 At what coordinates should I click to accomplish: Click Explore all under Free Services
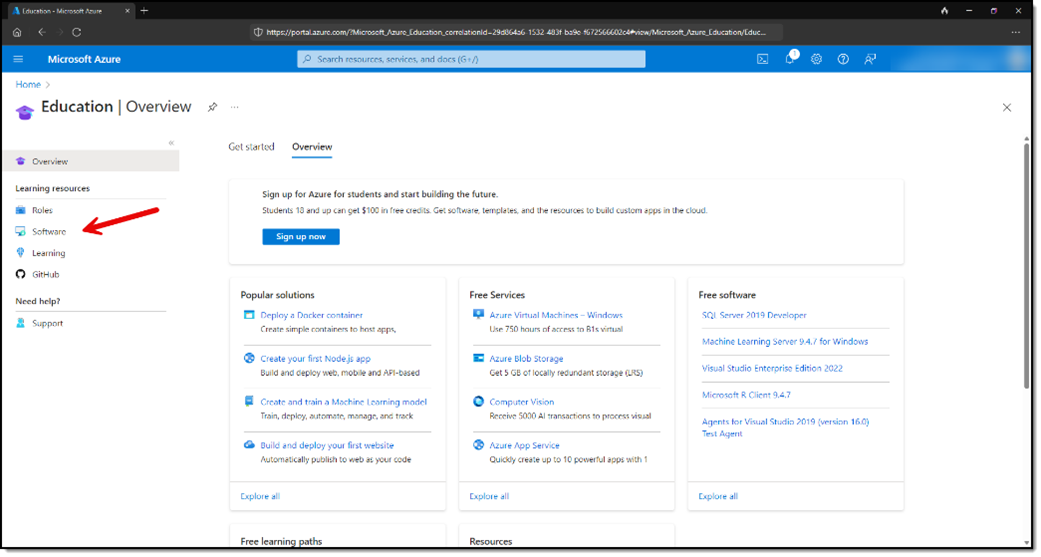tap(489, 496)
